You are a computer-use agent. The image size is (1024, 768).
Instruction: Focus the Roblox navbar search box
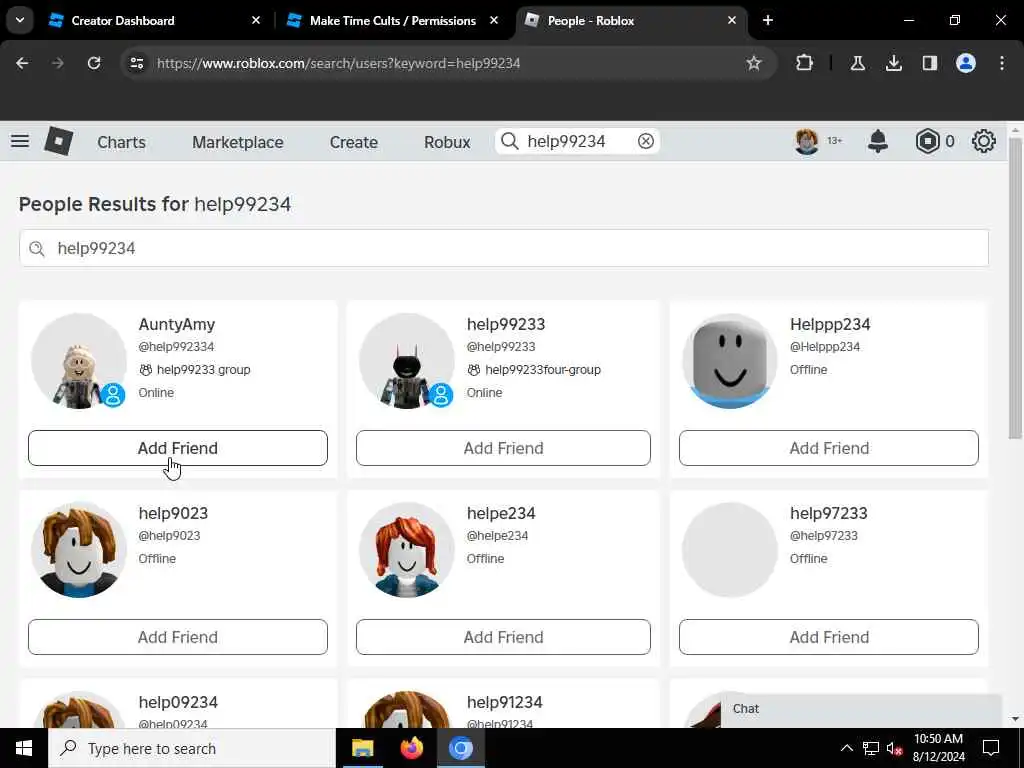pos(577,141)
